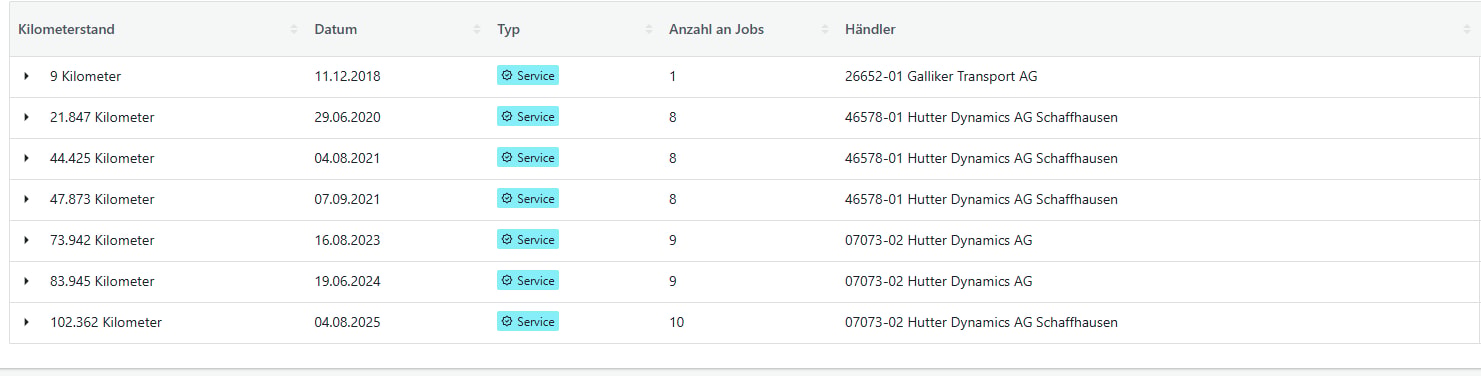Viewport: 1481px width, 376px height.
Task: Click job count 1 in 9 Kilometer row
Action: coord(673,76)
